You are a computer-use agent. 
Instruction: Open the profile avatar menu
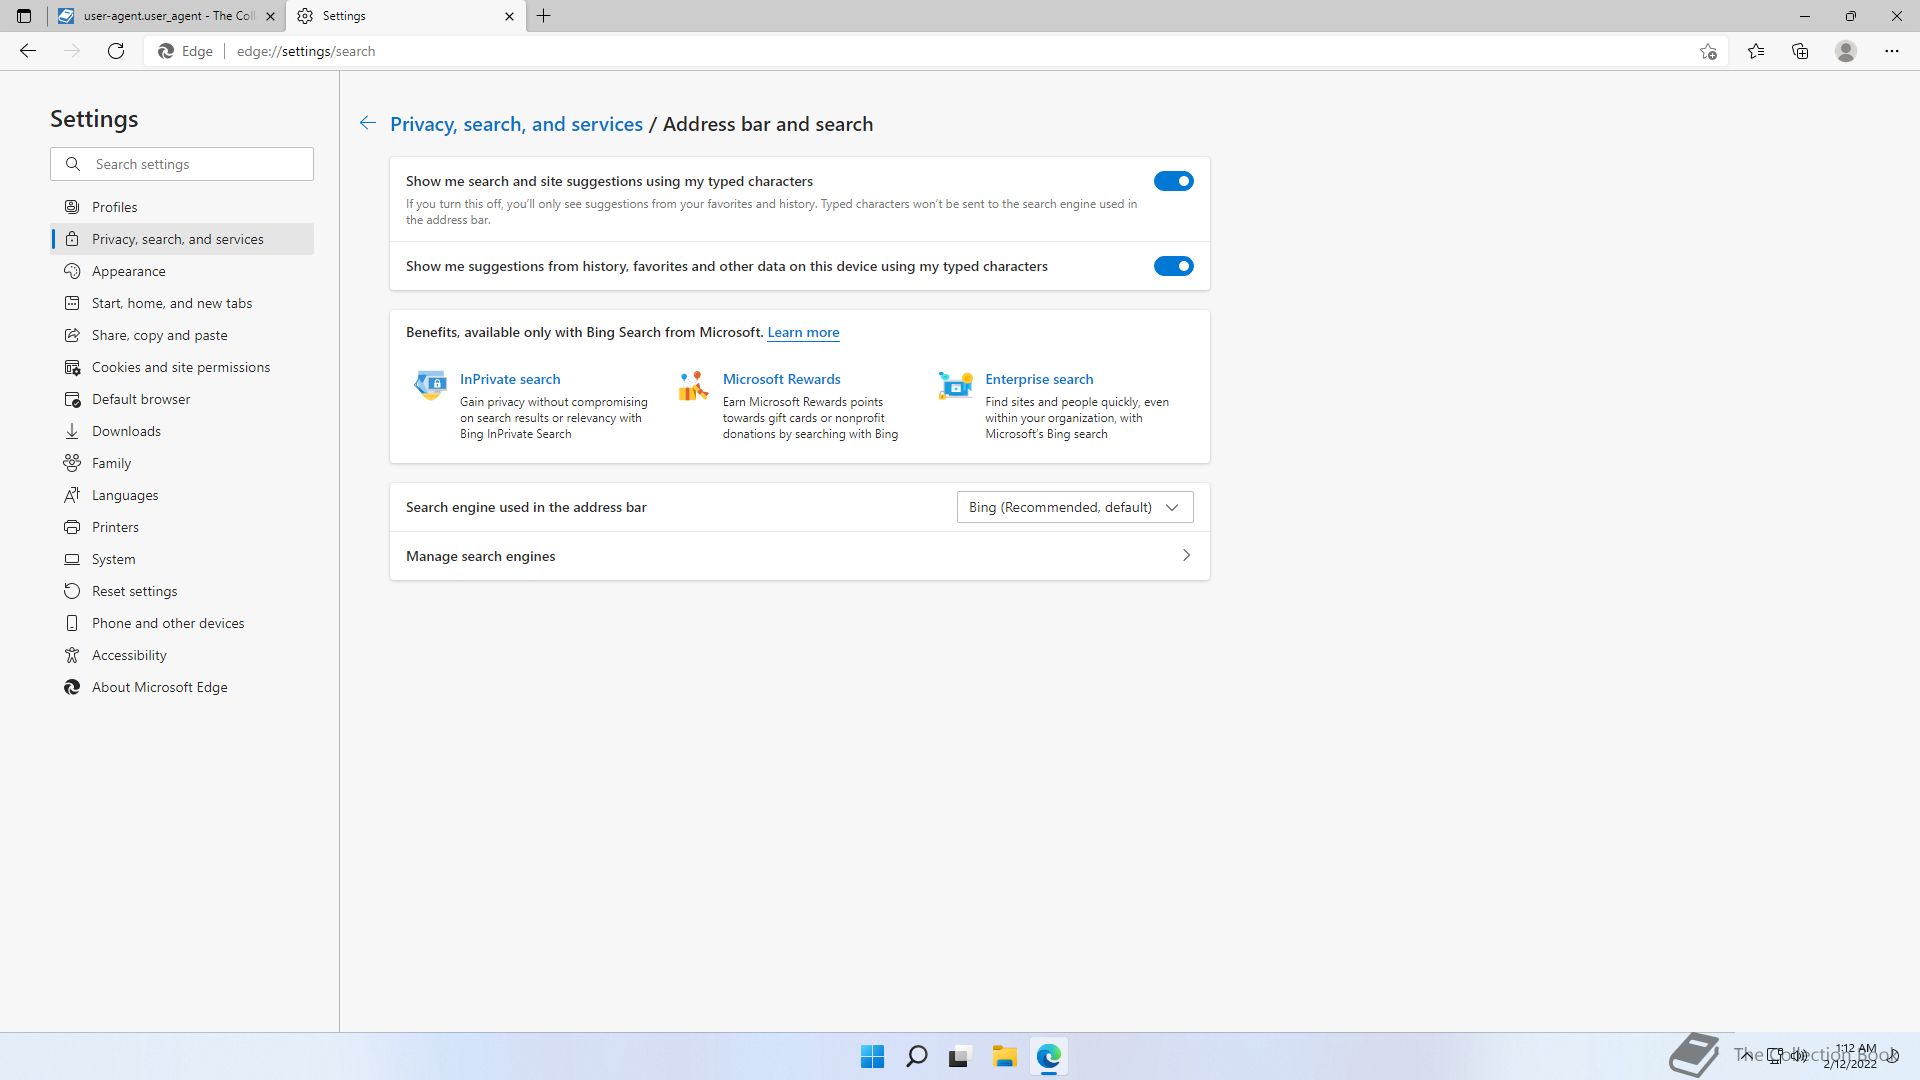coord(1846,51)
